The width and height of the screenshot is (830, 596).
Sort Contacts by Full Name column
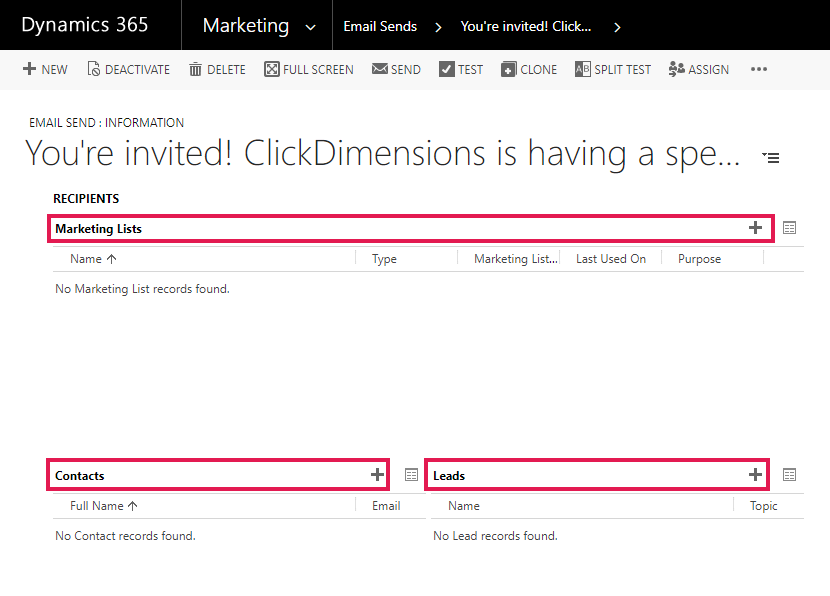(x=104, y=505)
